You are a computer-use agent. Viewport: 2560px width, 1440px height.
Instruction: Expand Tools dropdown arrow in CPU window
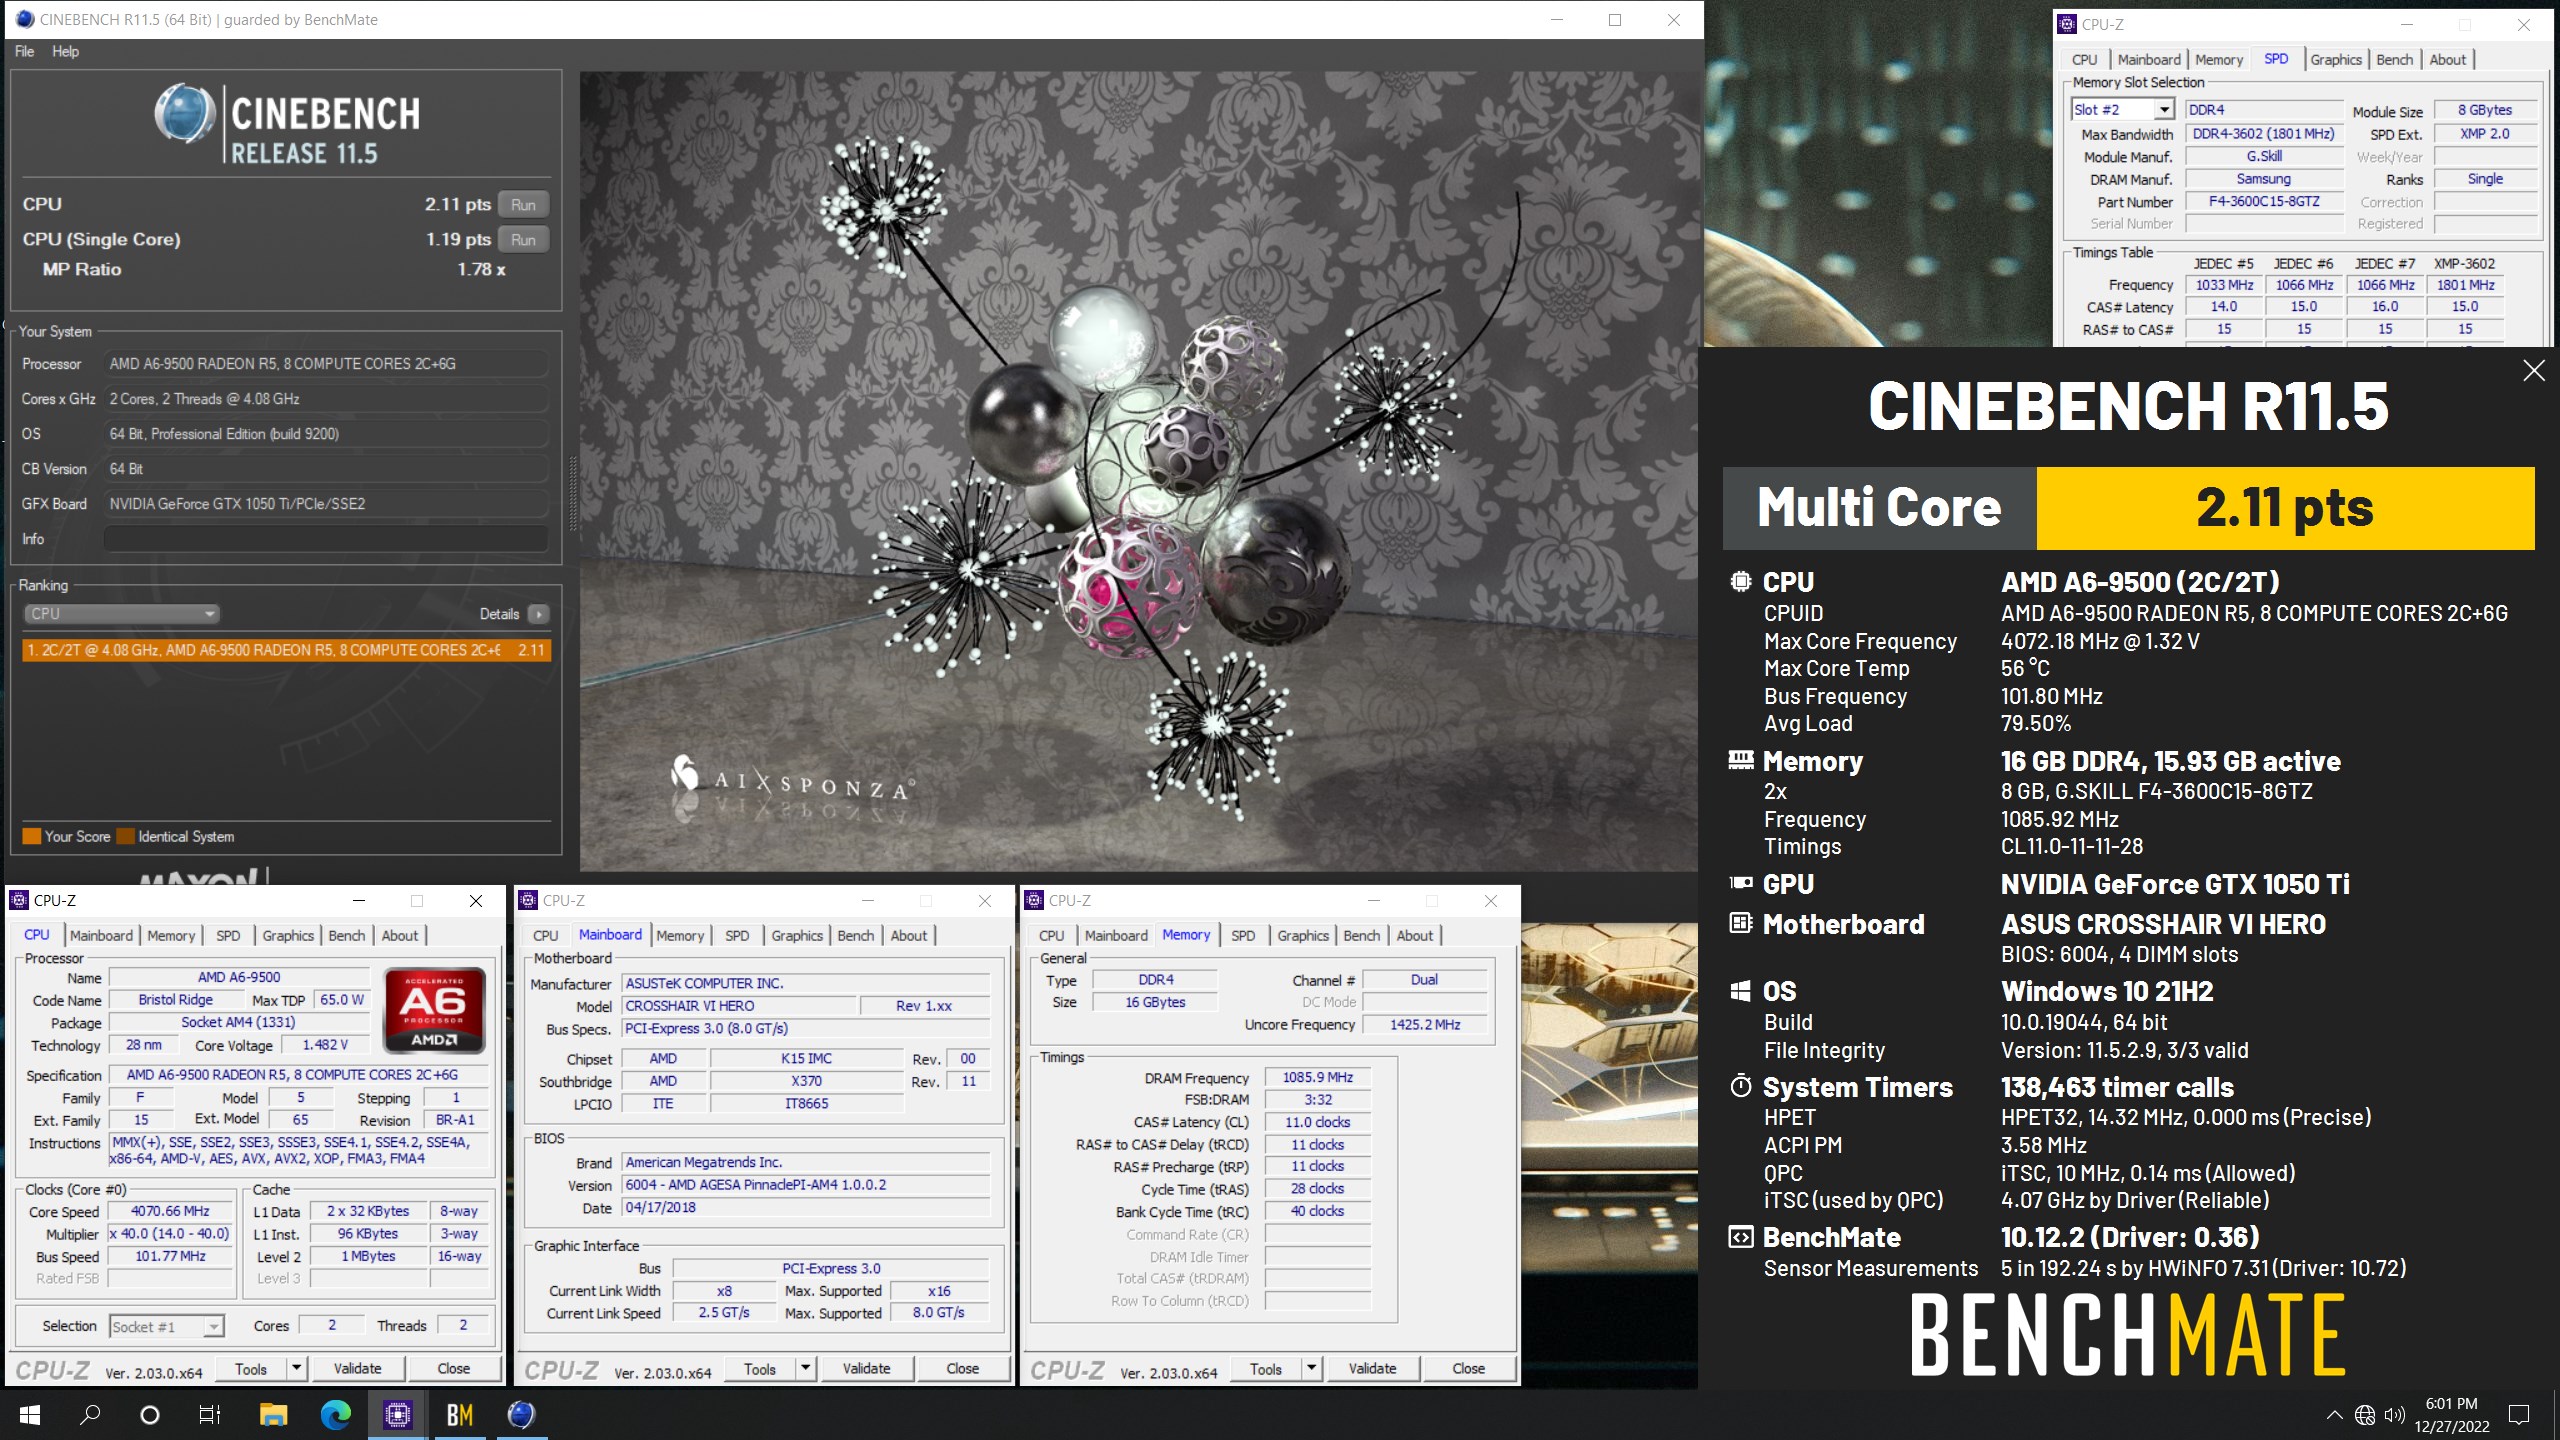click(296, 1369)
